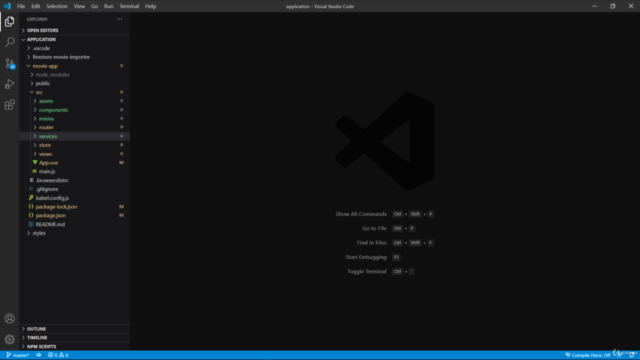The image size is (640, 360).
Task: Open the Accounts icon in activity bar
Action: click(x=9, y=318)
